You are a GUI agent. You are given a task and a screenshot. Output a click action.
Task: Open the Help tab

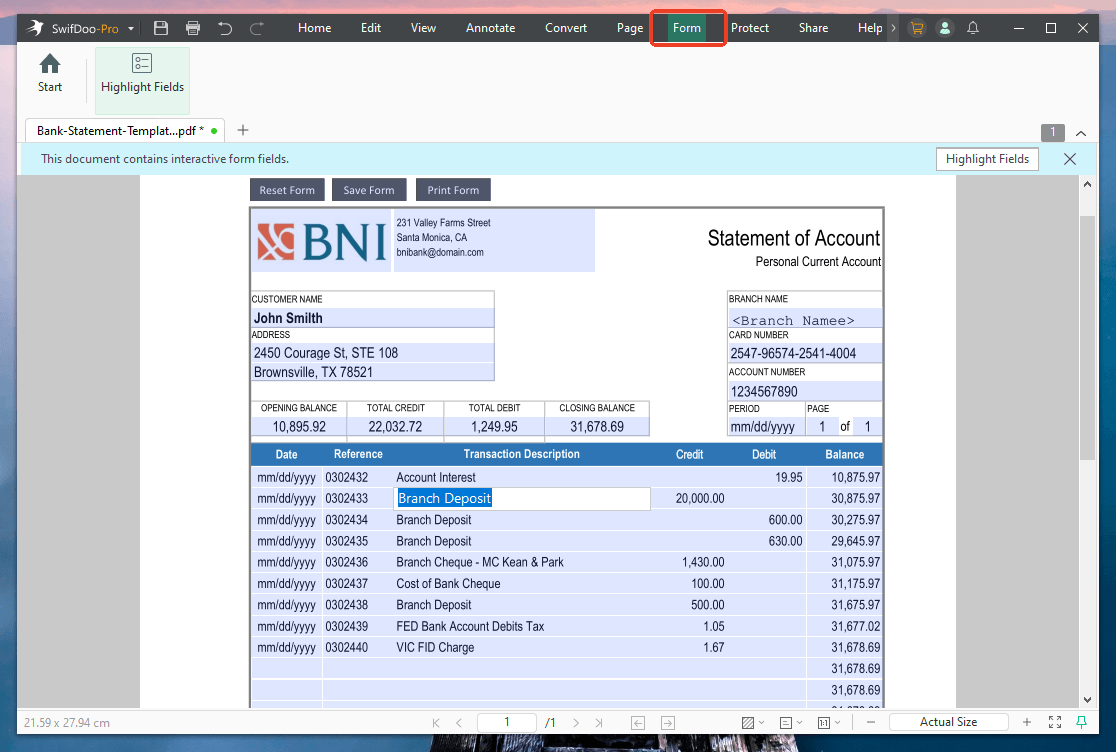(870, 28)
